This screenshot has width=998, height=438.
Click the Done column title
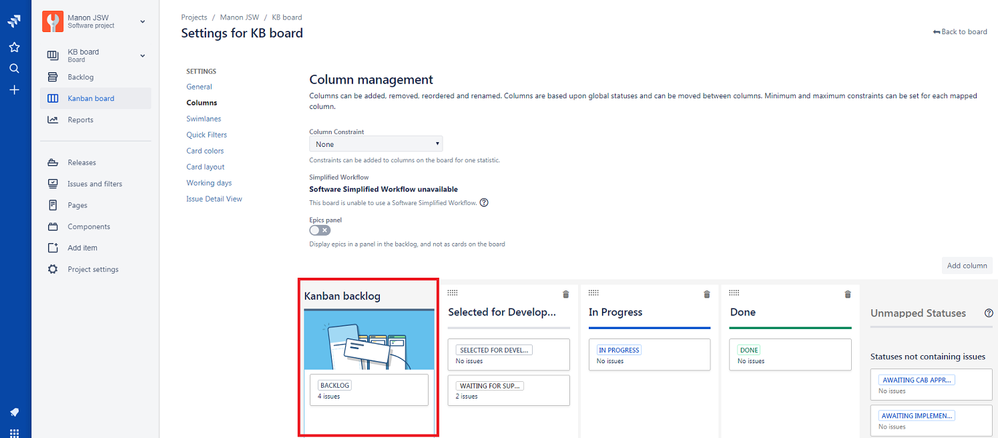point(743,313)
